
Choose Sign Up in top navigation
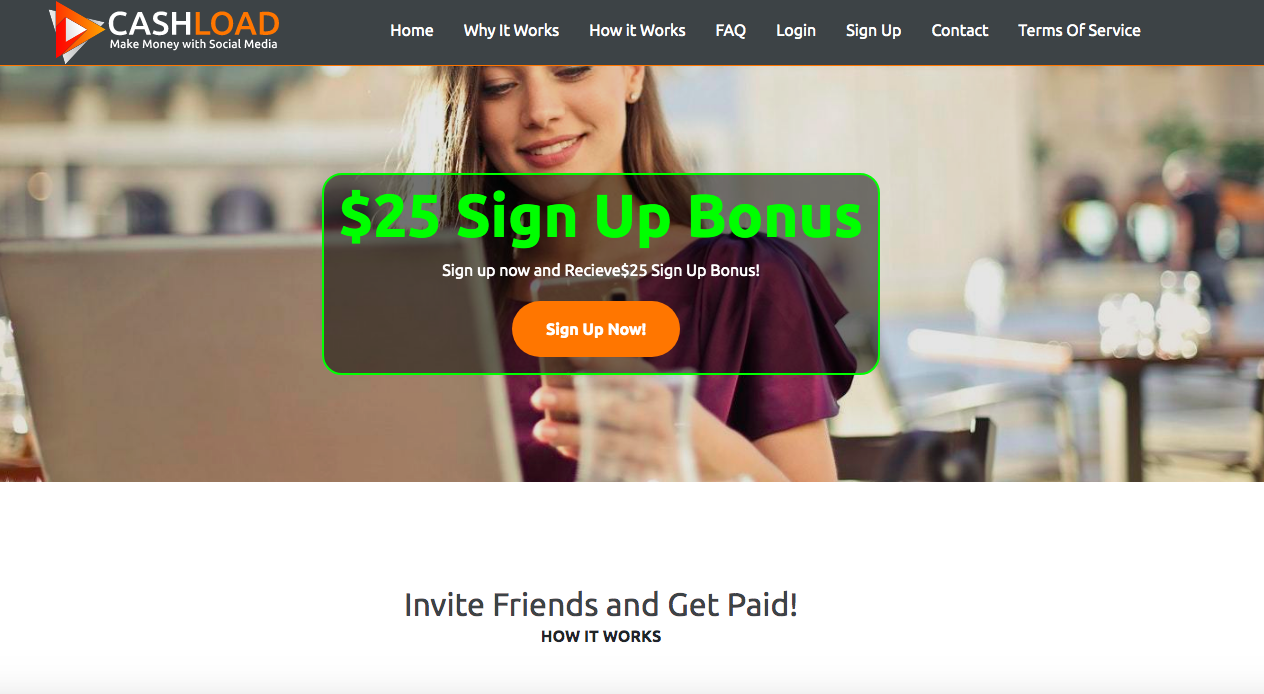pos(873,30)
